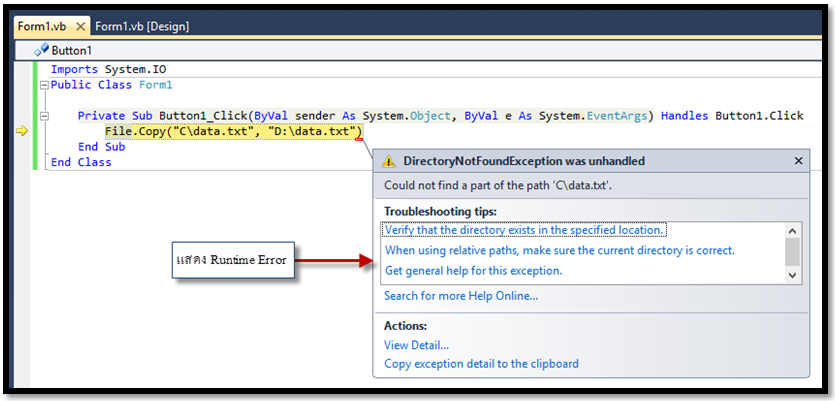The width and height of the screenshot is (835, 401).
Task: Select the Form1.vb code tab
Action: [x=45, y=26]
